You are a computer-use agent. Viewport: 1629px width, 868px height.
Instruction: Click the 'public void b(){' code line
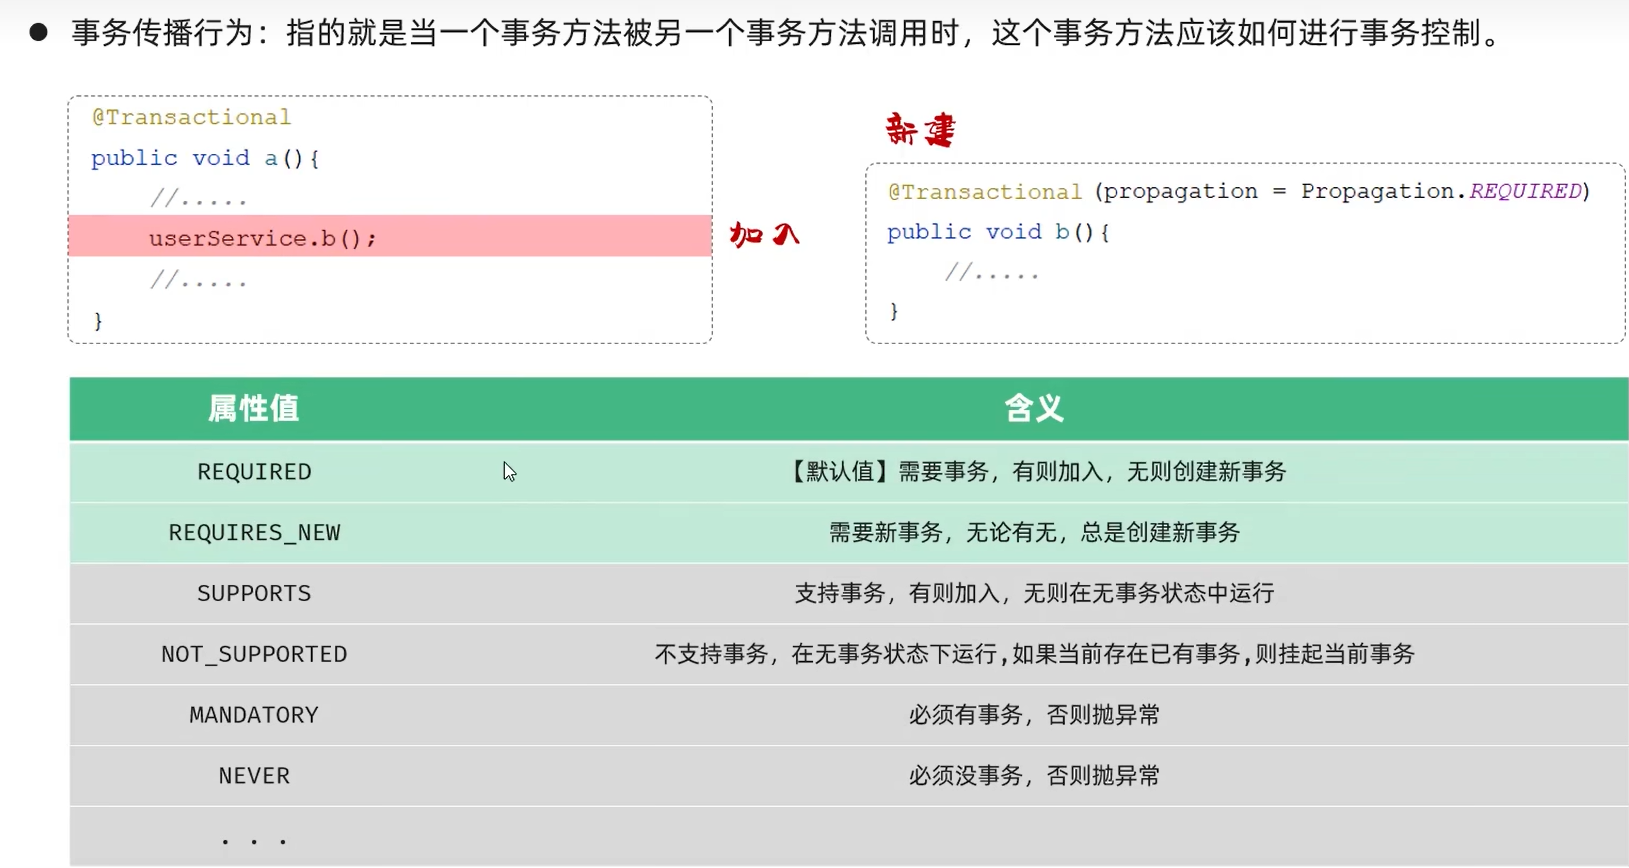[998, 232]
